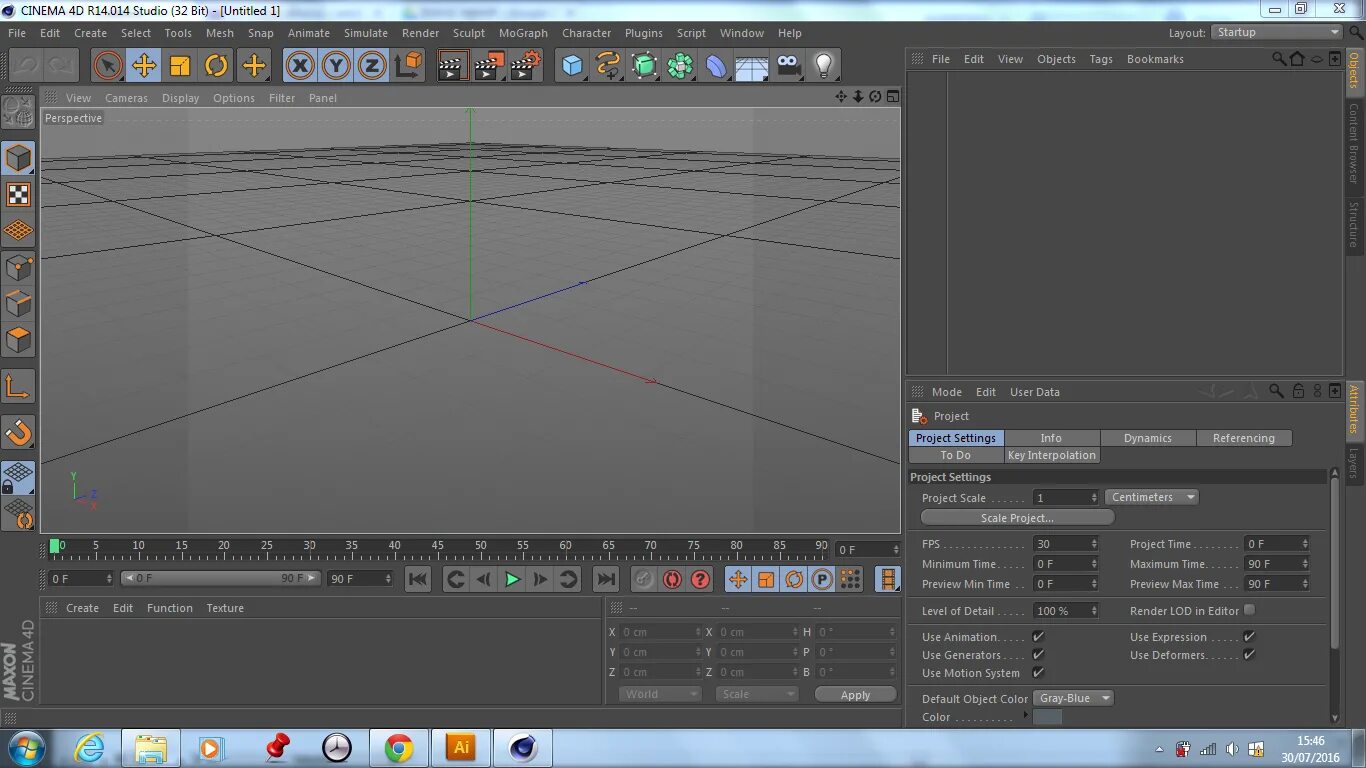Open the Simulate menu
This screenshot has height=768, width=1366.
pyautogui.click(x=366, y=33)
